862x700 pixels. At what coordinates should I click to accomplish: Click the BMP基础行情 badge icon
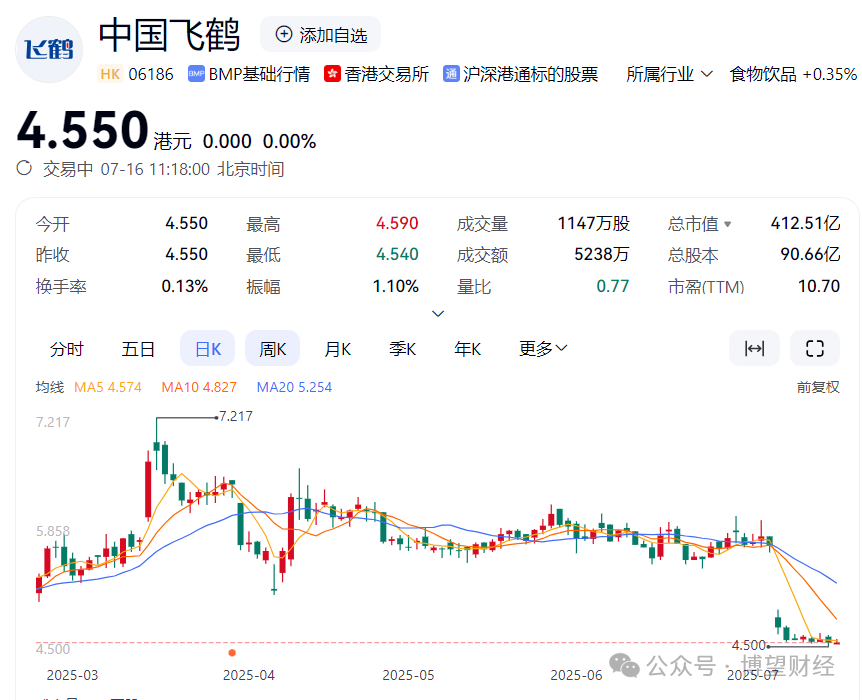coord(196,74)
